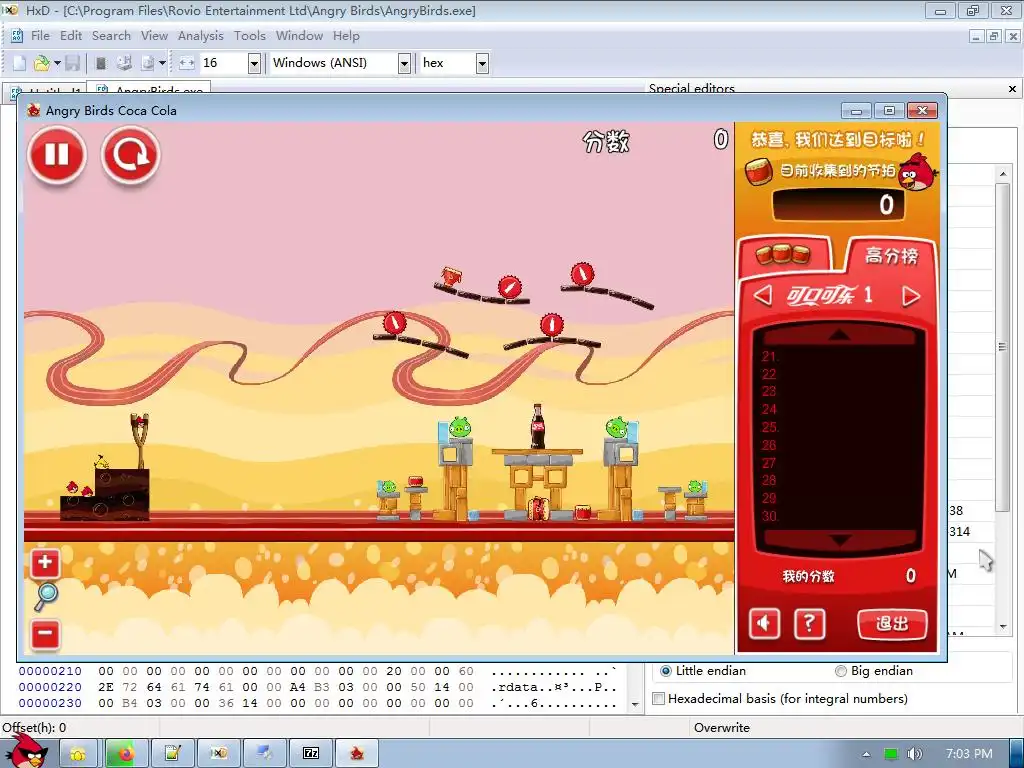Go to previous level with left arrow
Image resolution: width=1024 pixels, height=768 pixels.
(763, 296)
